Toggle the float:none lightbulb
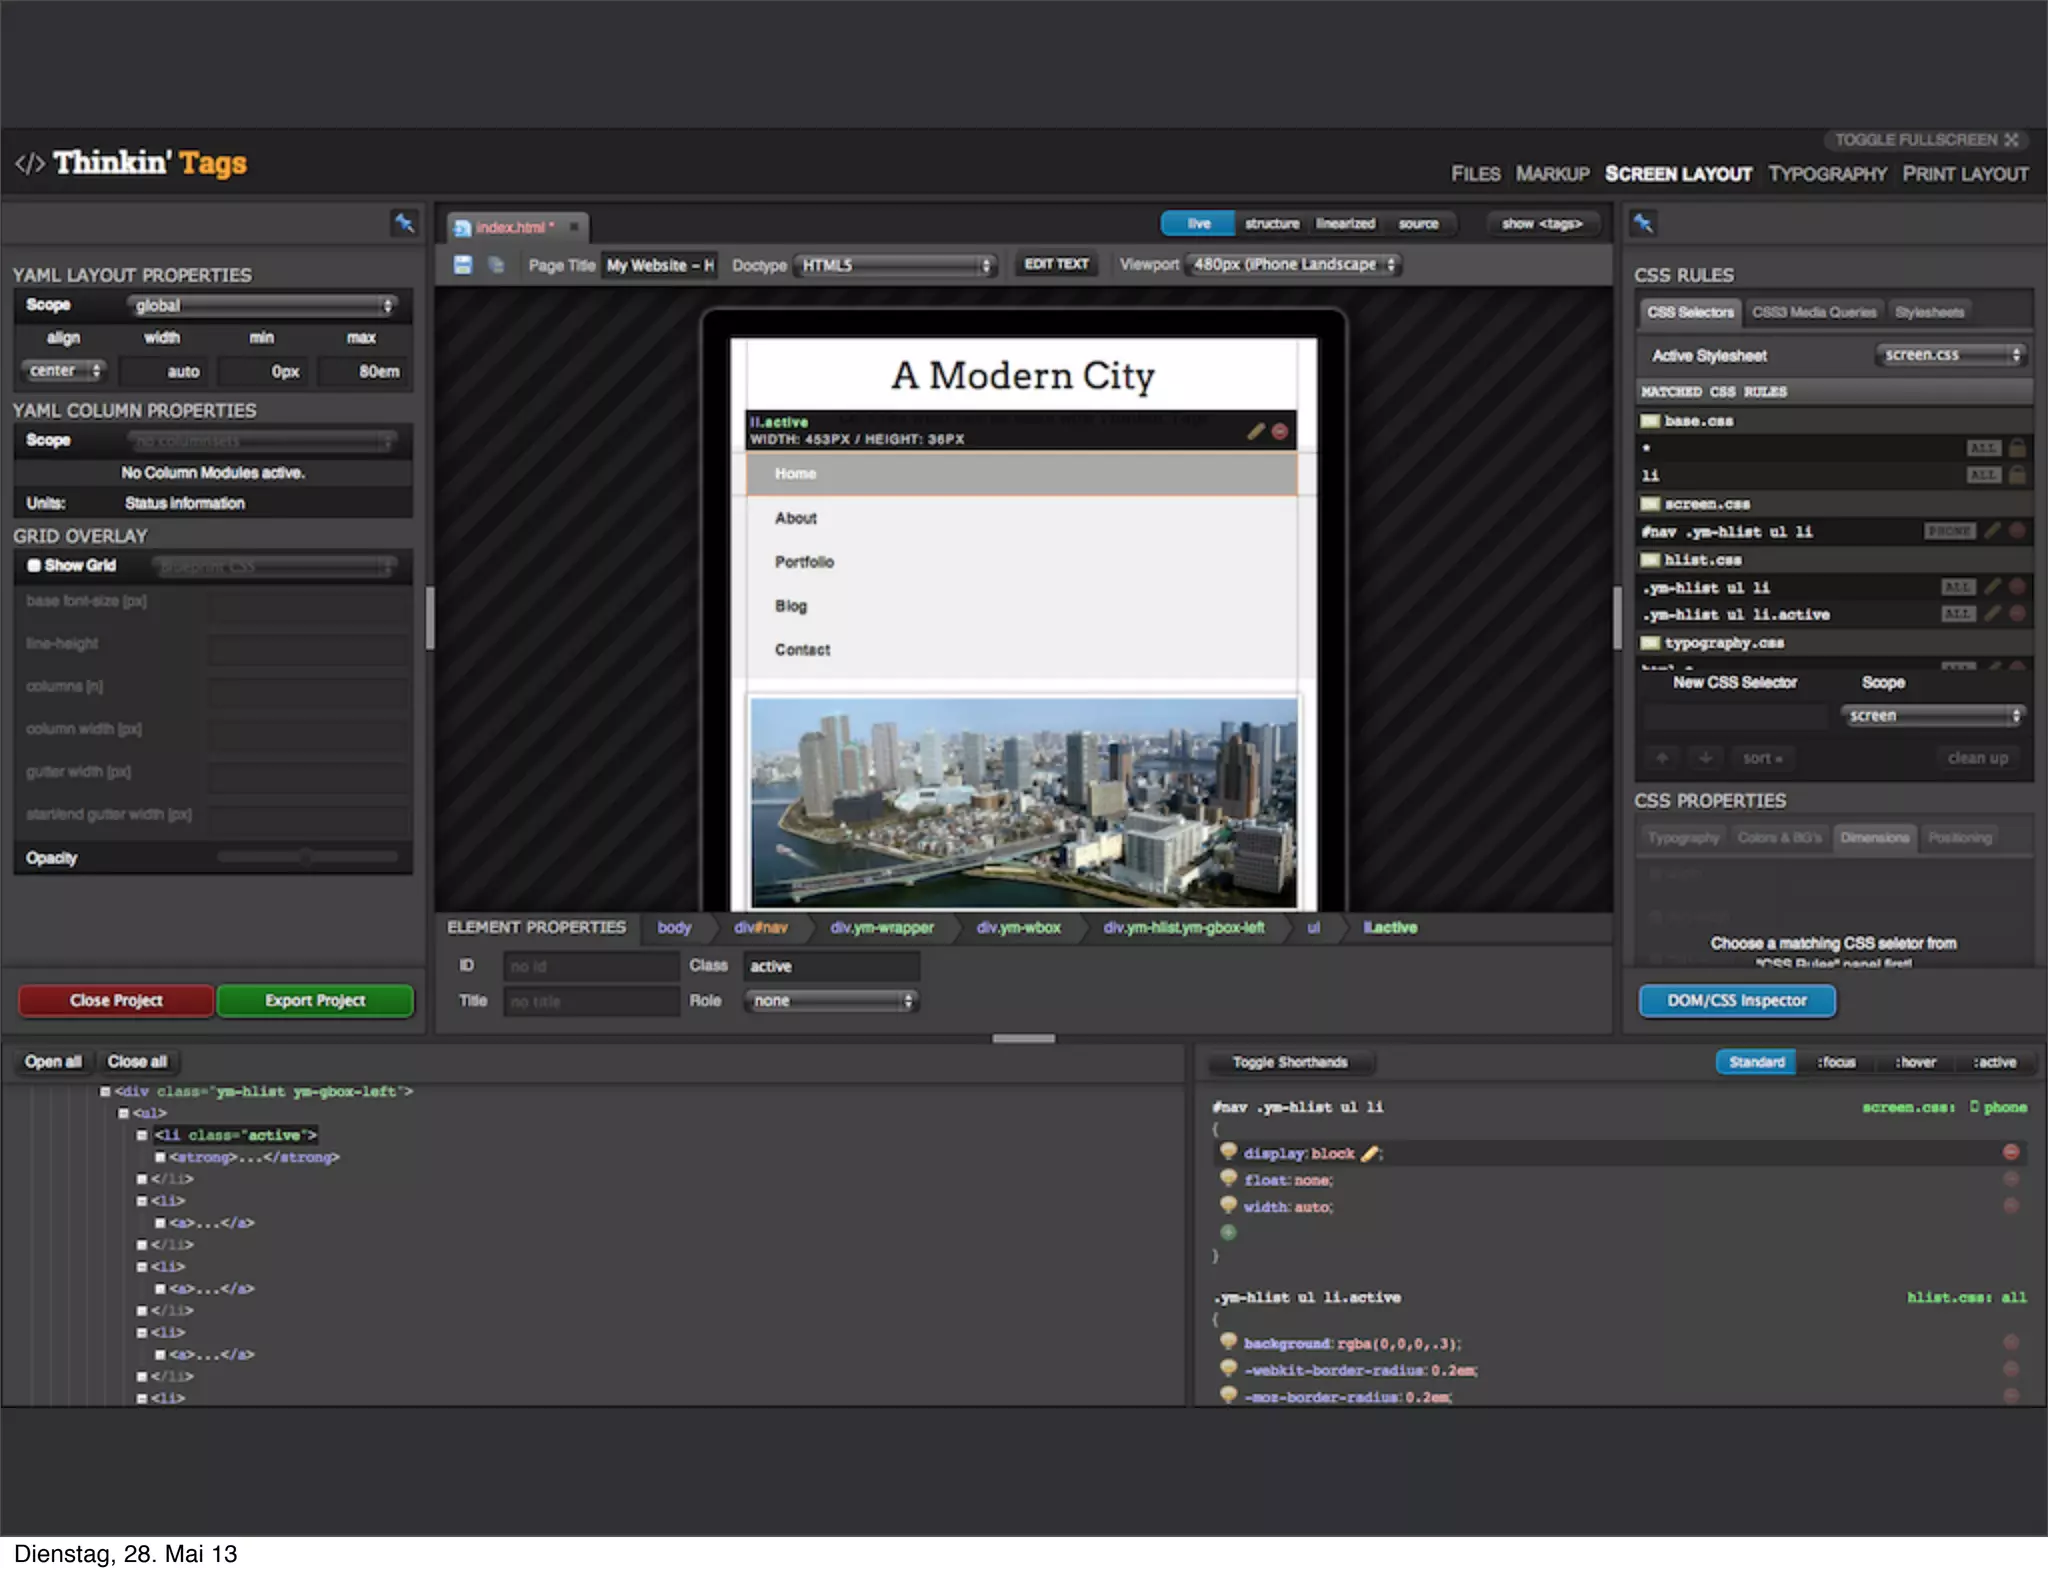2048x1576 pixels. (1229, 1179)
